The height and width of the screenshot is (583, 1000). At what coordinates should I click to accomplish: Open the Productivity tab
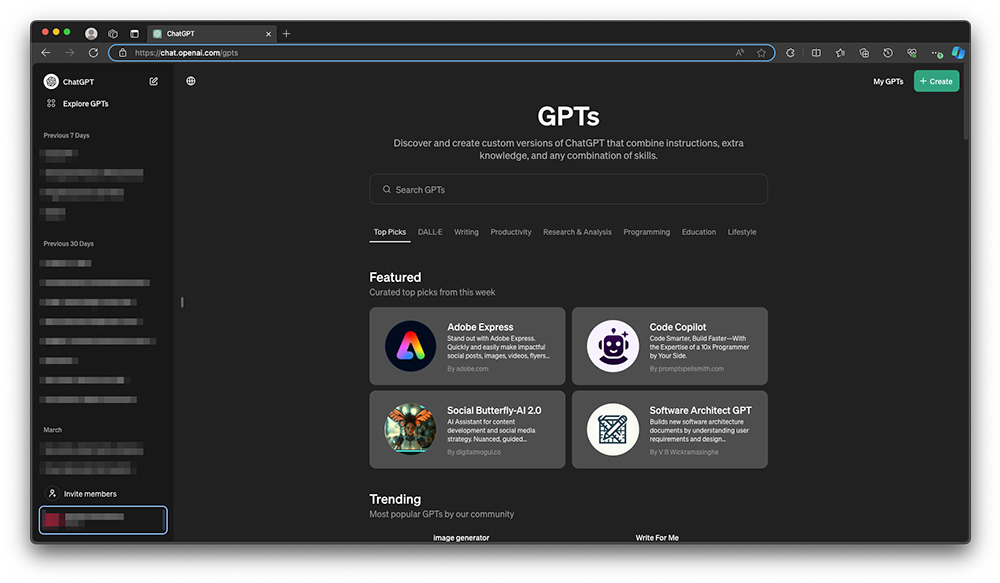(511, 232)
